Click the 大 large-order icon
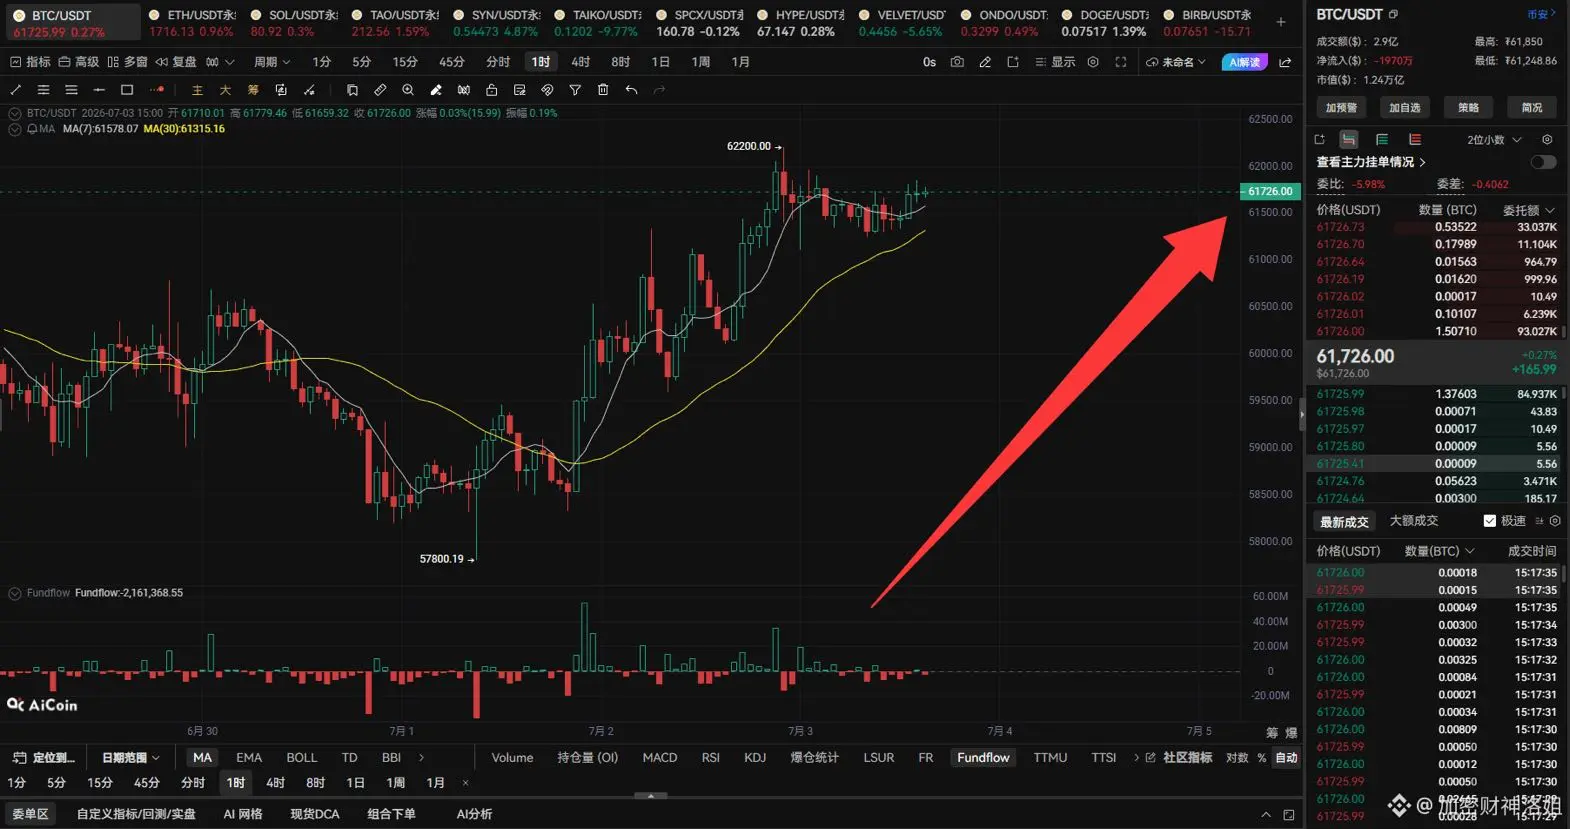Viewport: 1570px width, 829px height. coord(225,90)
